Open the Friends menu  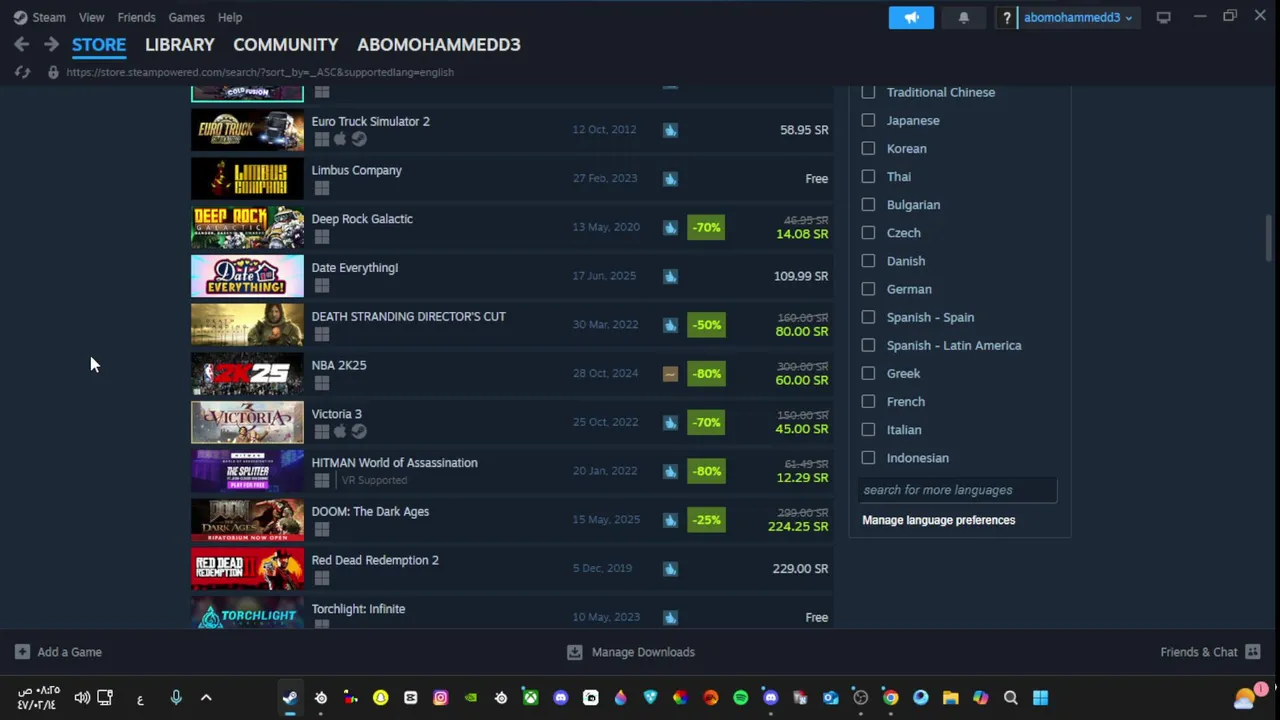136,17
